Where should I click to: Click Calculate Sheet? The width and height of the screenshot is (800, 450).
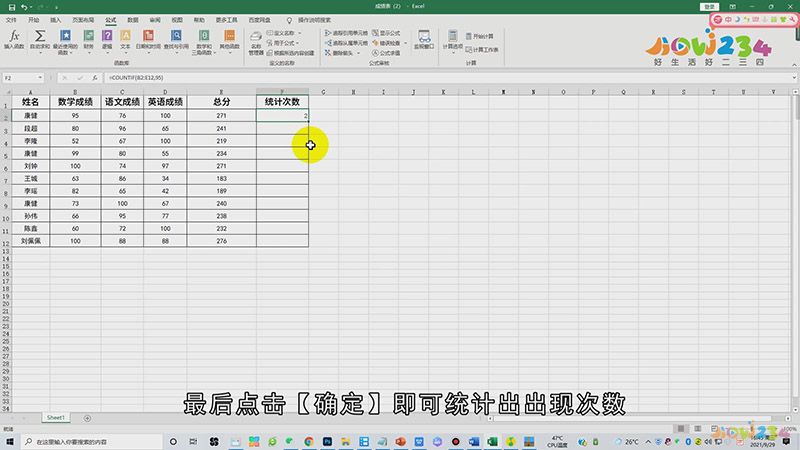pos(482,49)
